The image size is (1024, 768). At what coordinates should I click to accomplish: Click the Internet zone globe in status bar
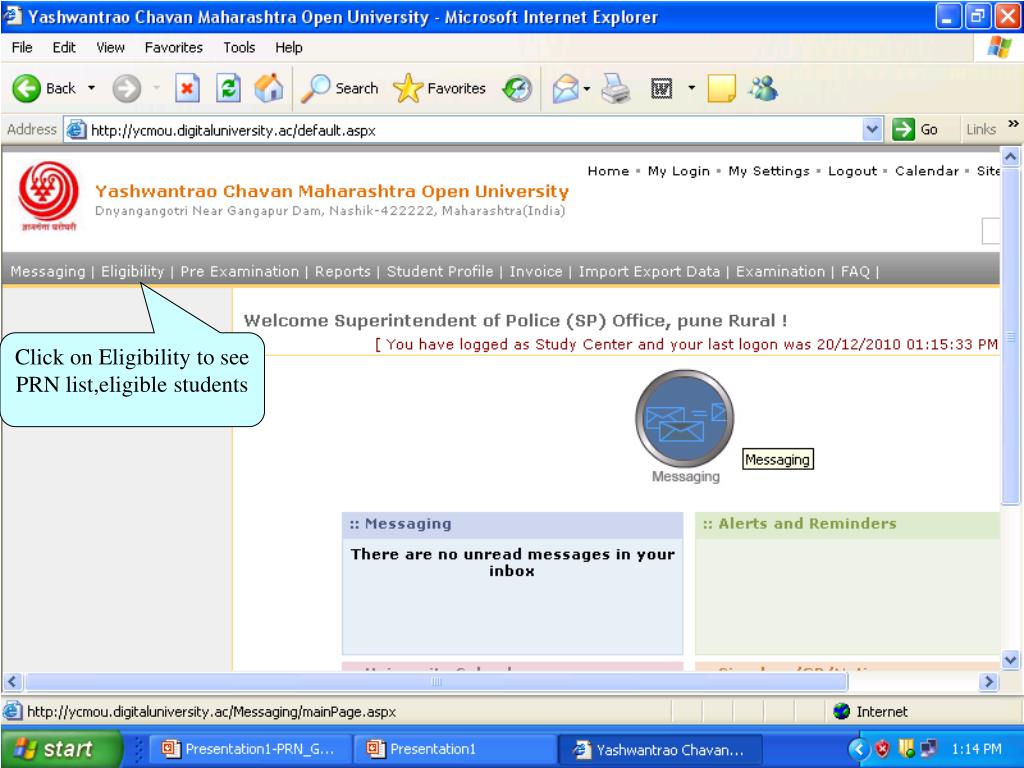point(841,711)
